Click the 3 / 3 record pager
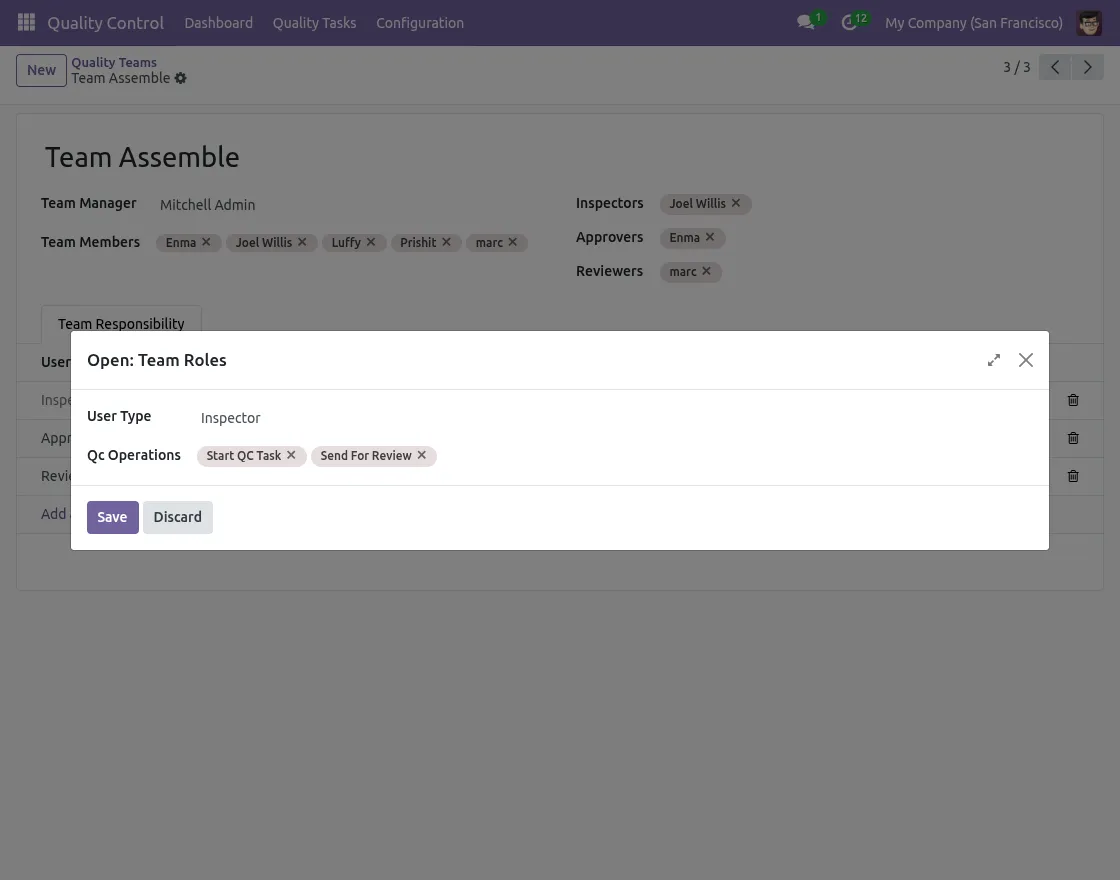This screenshot has width=1120, height=880. [x=1016, y=67]
